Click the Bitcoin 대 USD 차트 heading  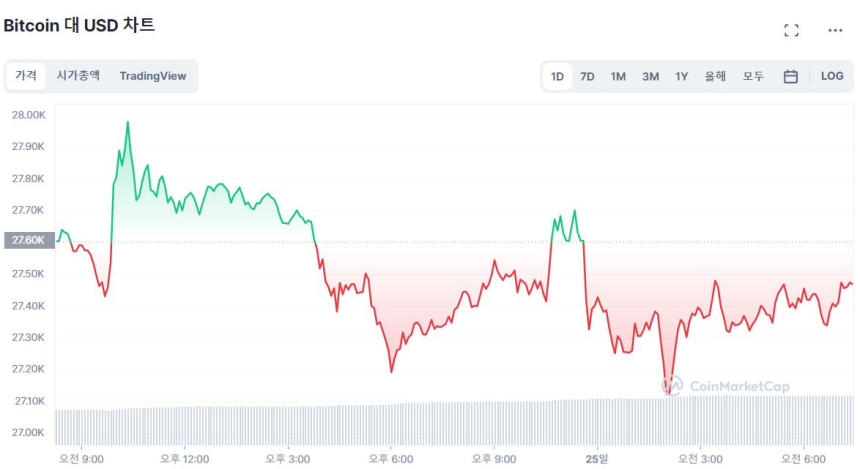[x=79, y=25]
